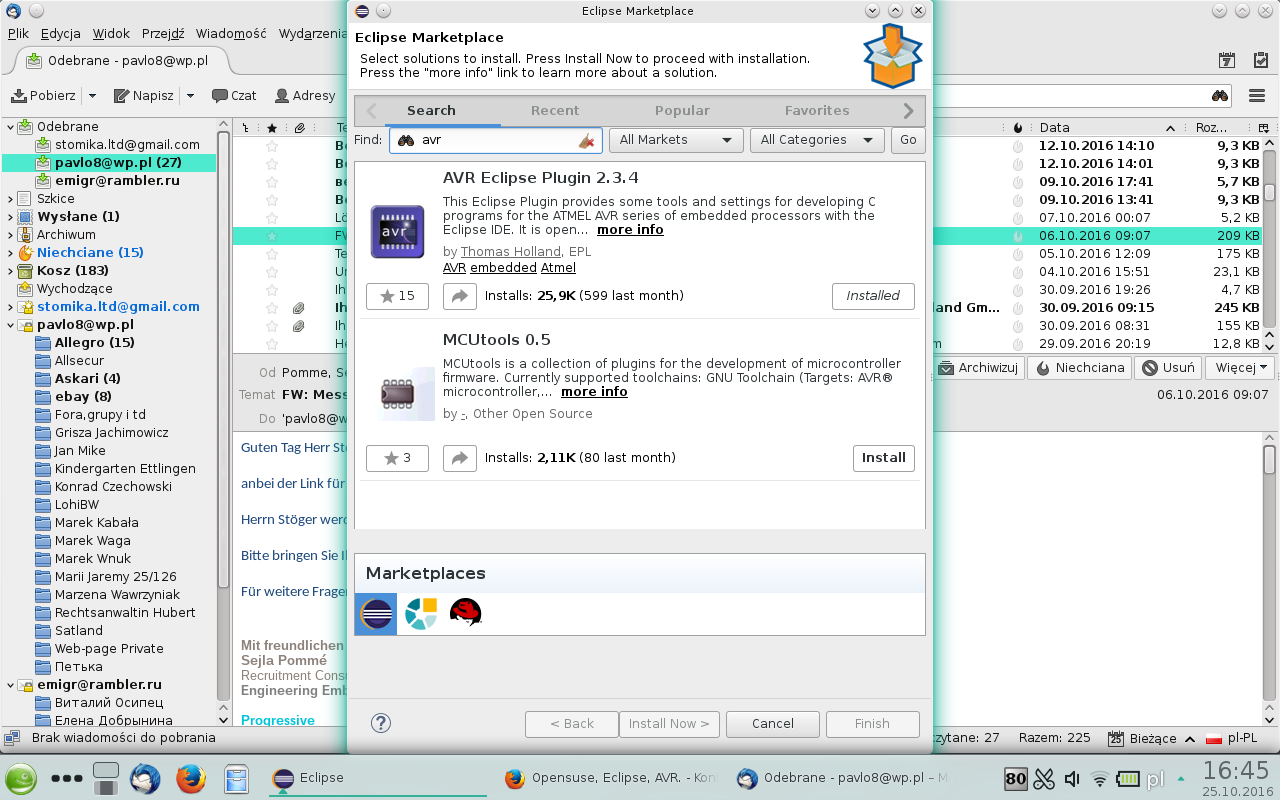1280x800 pixels.
Task: Choose displayed columns in the Thunderbird message list
Action: click(1263, 128)
